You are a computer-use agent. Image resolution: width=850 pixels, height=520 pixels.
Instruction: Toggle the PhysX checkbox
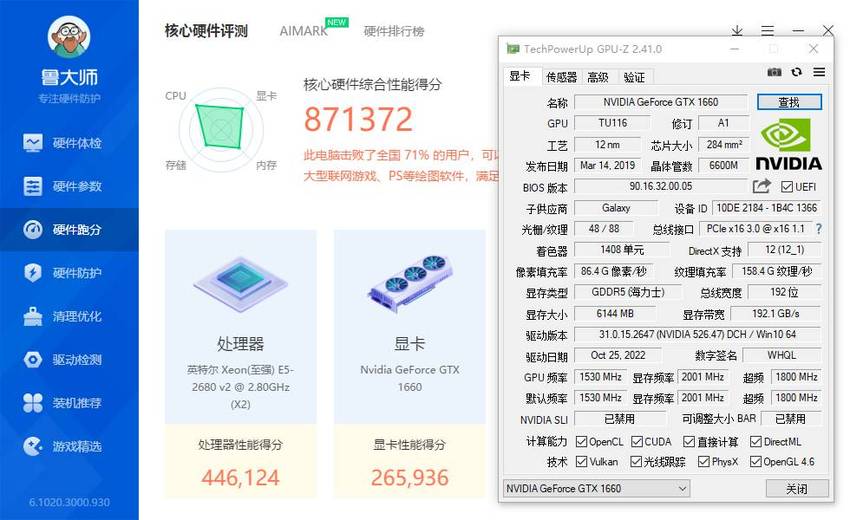coord(704,461)
